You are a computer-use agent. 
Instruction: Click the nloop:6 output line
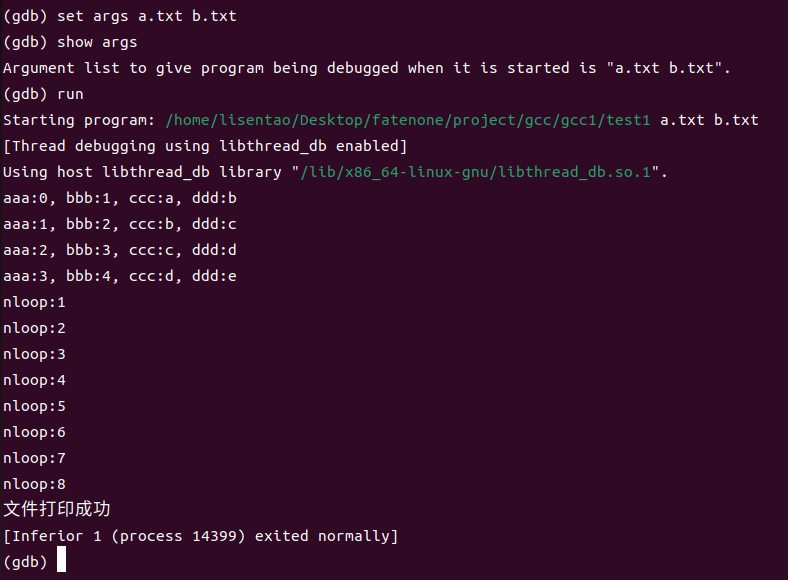[x=34, y=432]
